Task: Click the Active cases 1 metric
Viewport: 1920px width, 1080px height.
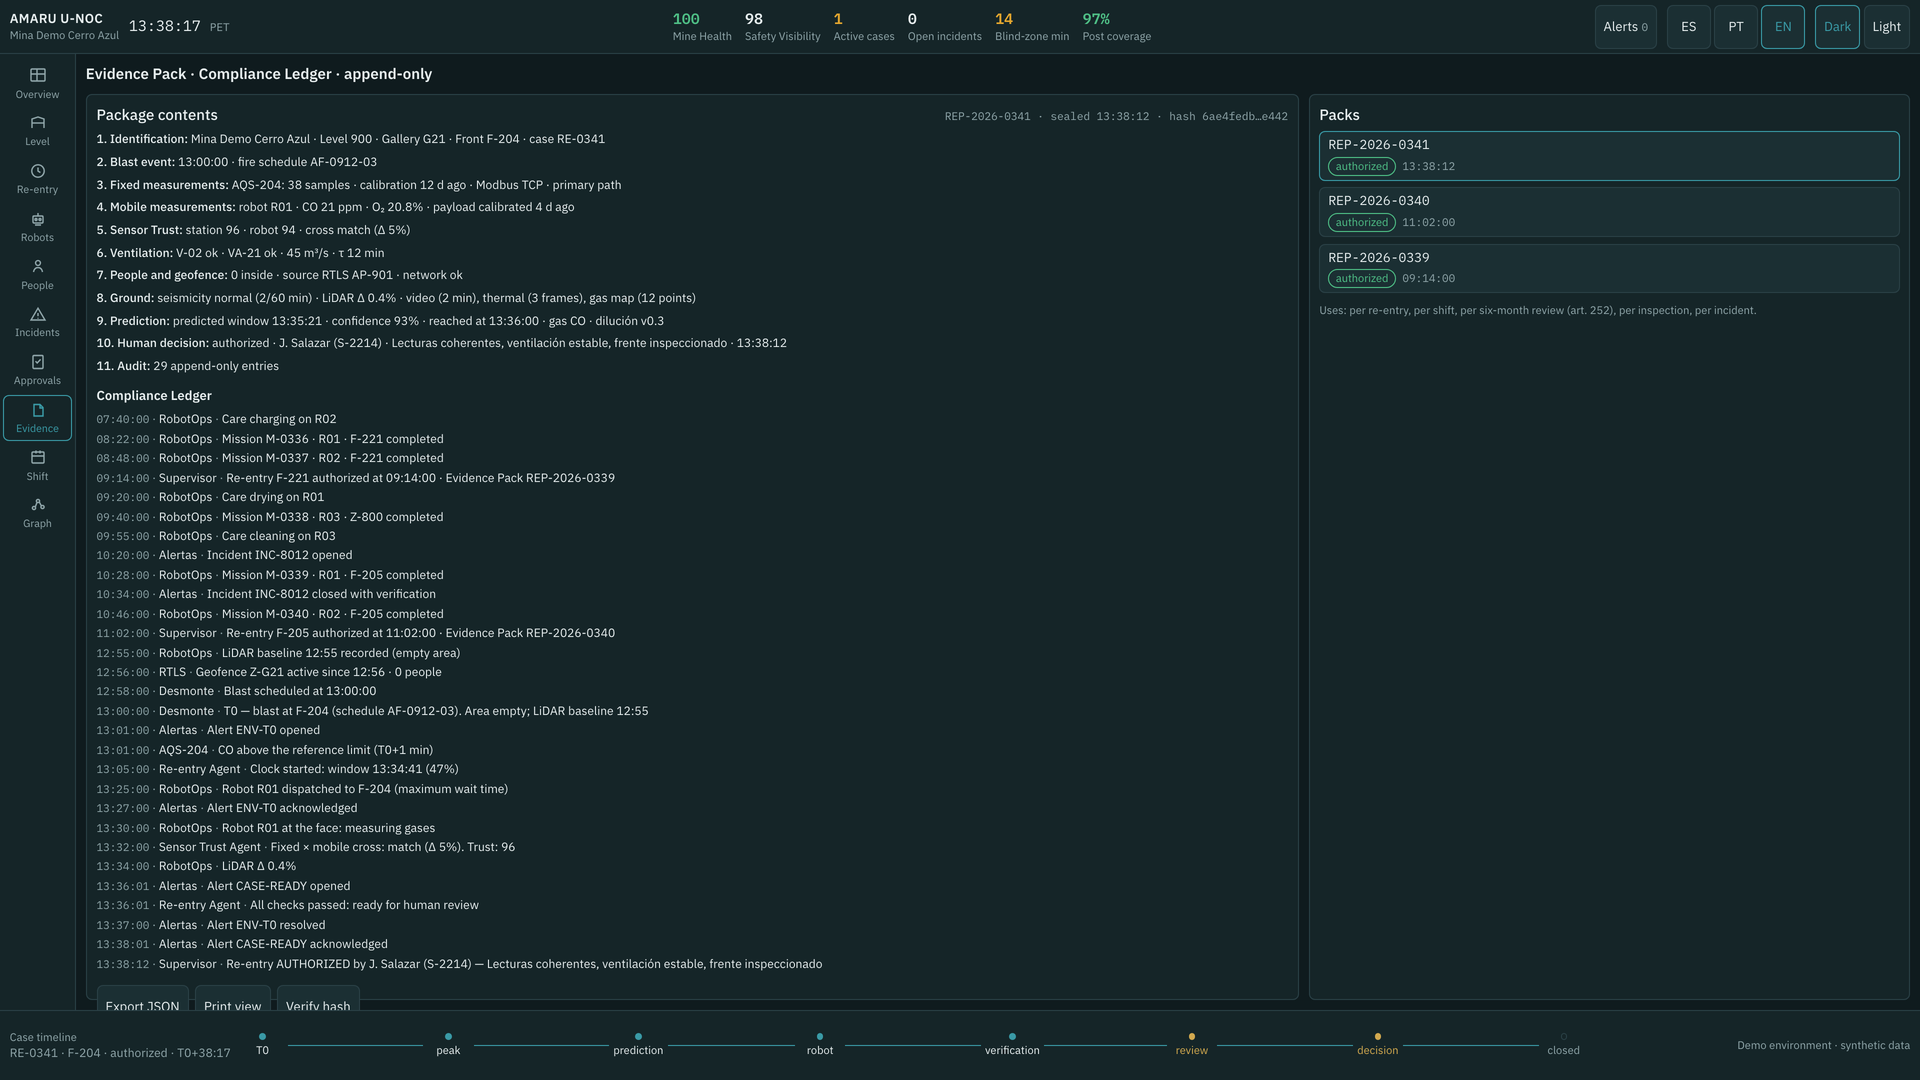Action: [x=864, y=27]
